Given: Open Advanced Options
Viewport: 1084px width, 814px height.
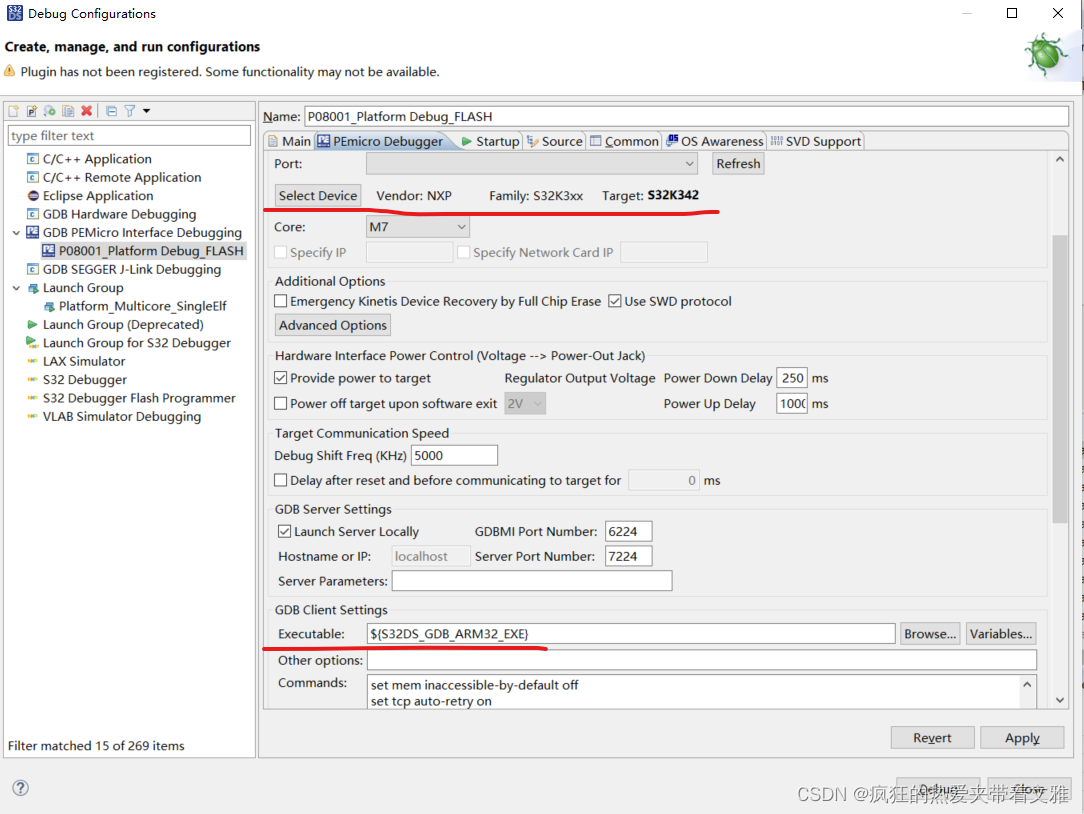Looking at the screenshot, I should pyautogui.click(x=333, y=325).
